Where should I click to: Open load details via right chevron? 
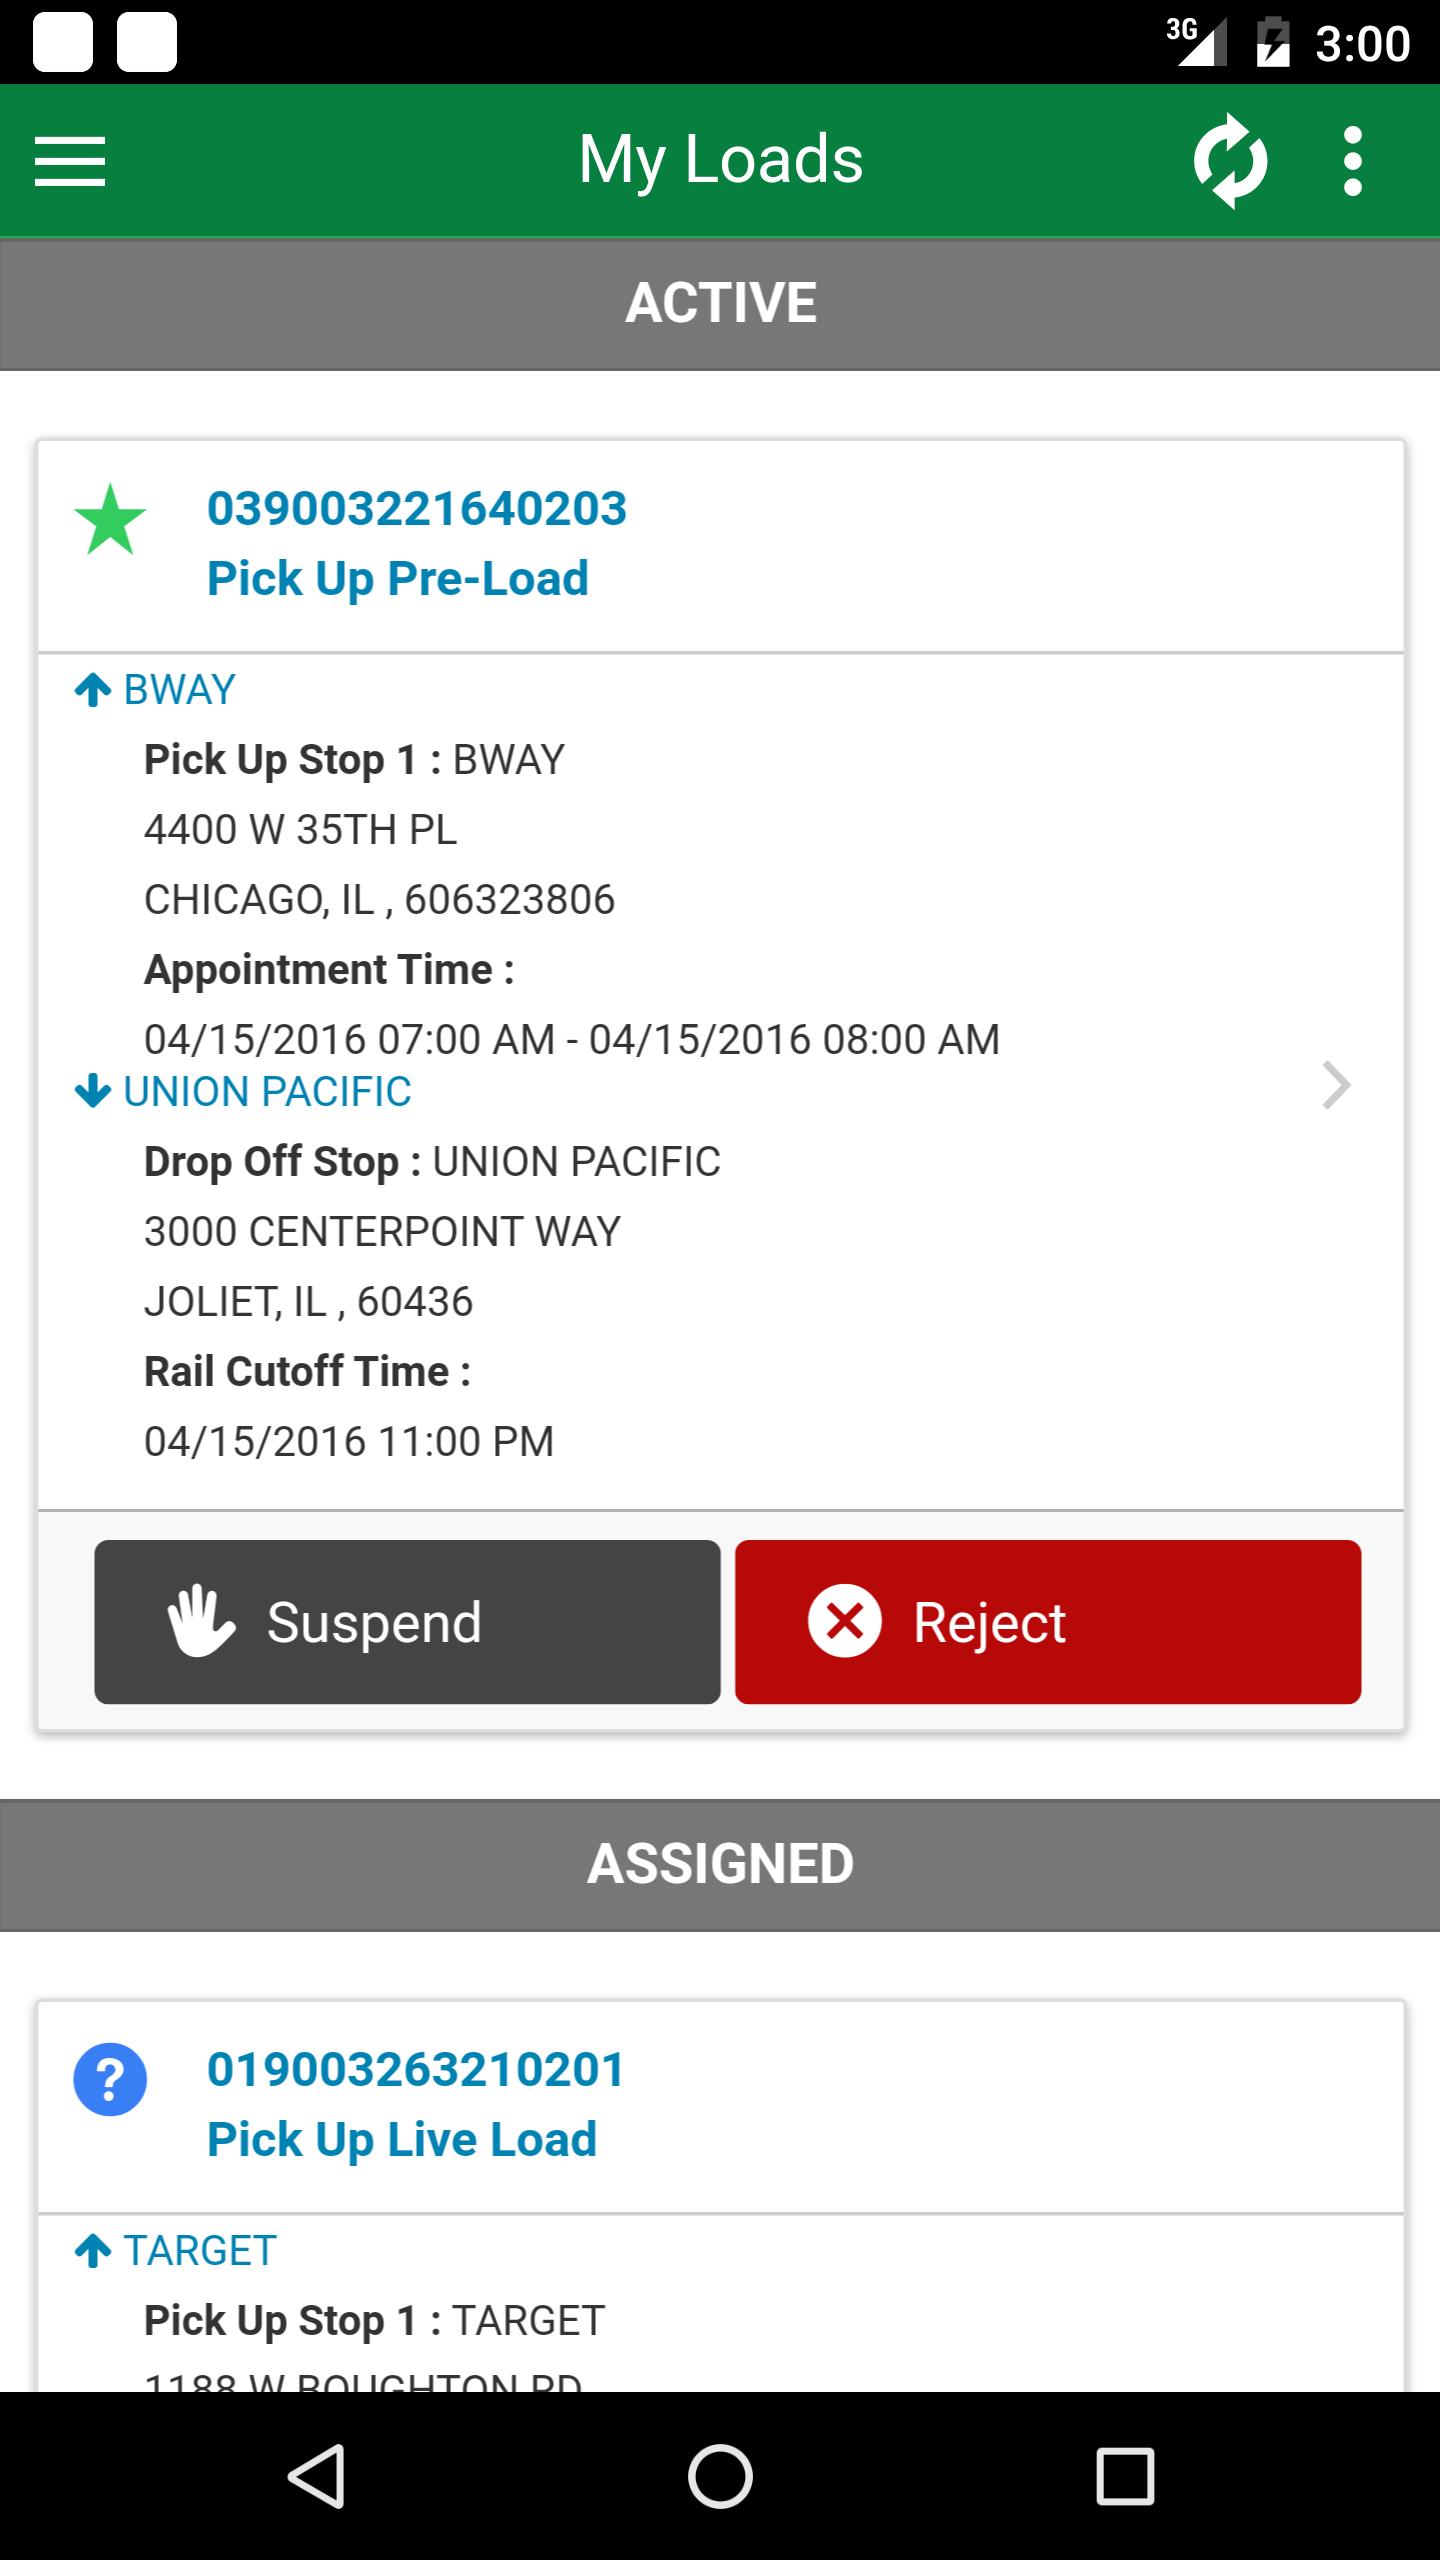click(x=1336, y=1086)
